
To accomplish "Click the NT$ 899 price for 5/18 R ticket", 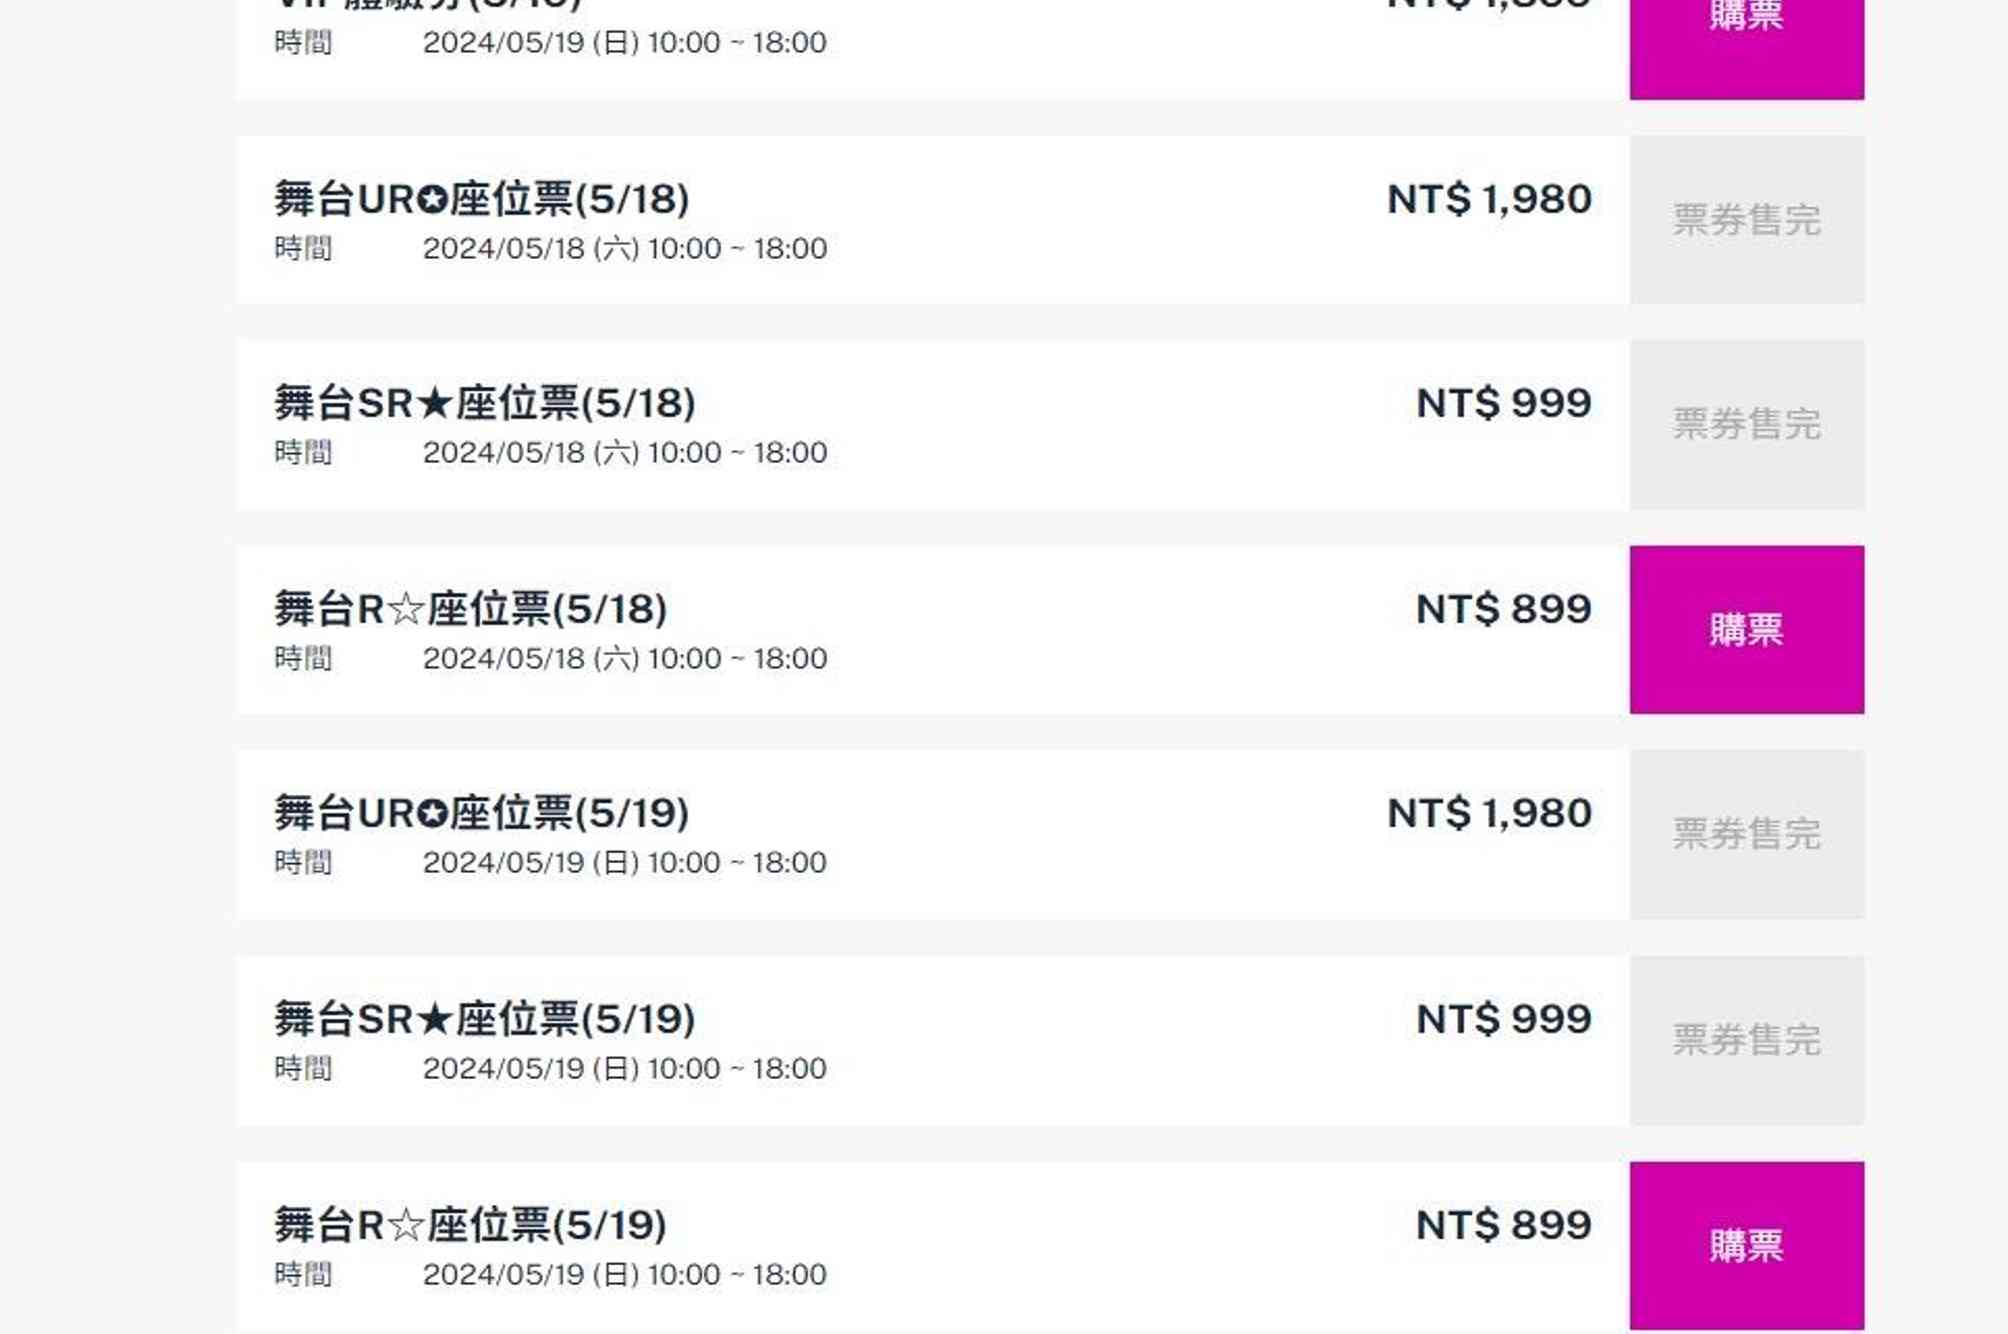I will pos(1504,609).
